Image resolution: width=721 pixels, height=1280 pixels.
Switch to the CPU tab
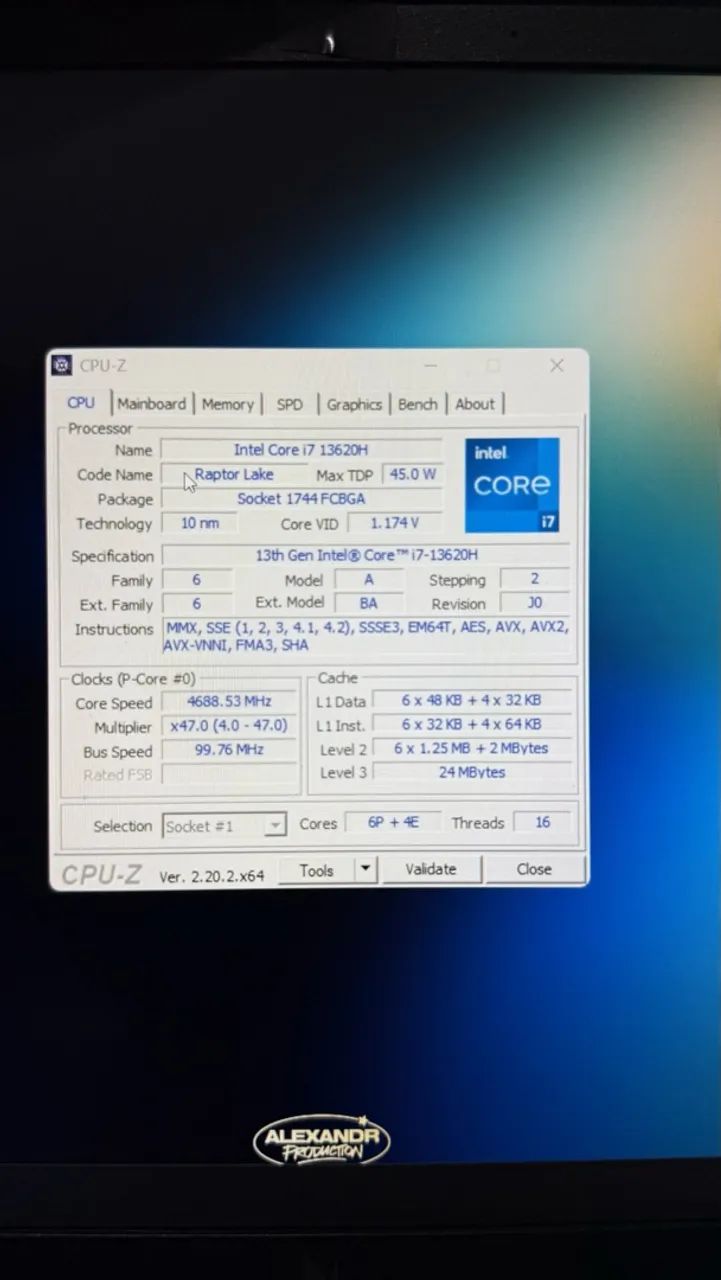point(81,402)
